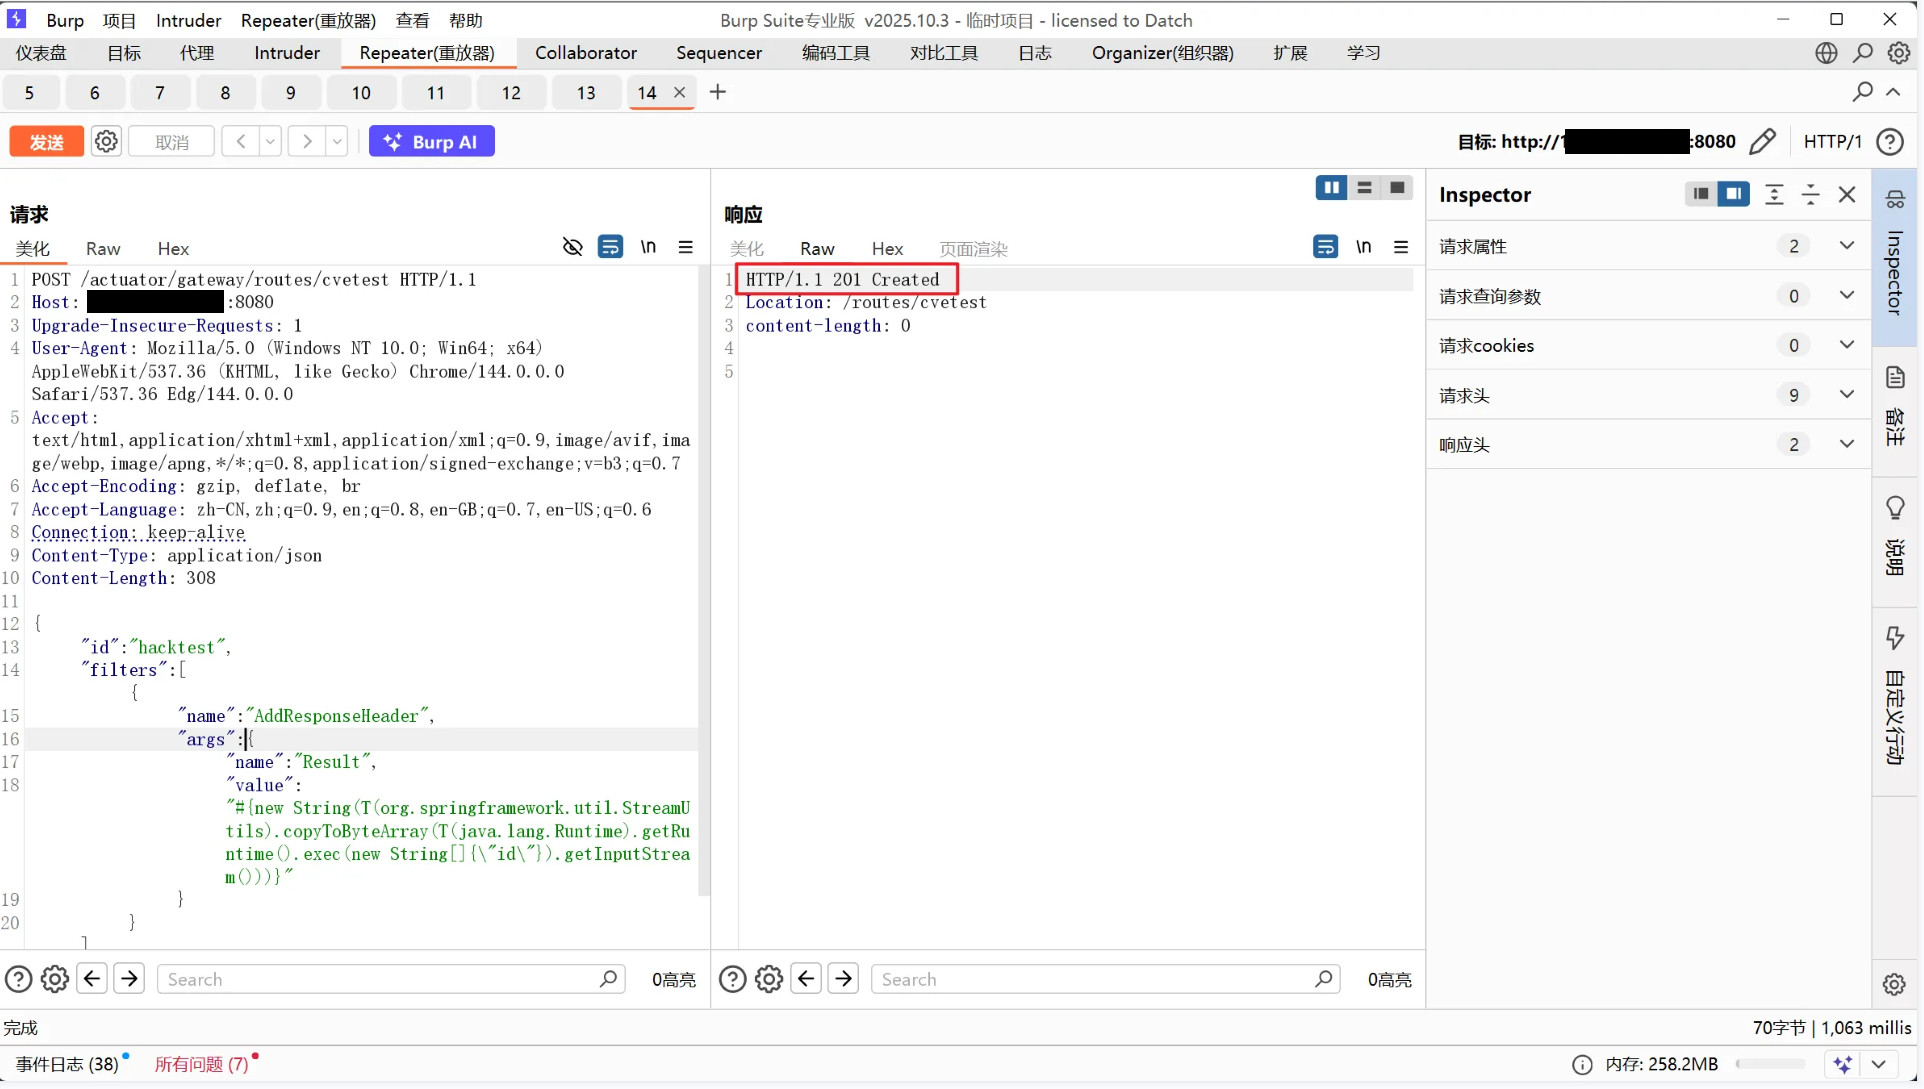This screenshot has height=1089, width=1924.
Task: Open Burp settings gear in top bar
Action: [x=1899, y=53]
